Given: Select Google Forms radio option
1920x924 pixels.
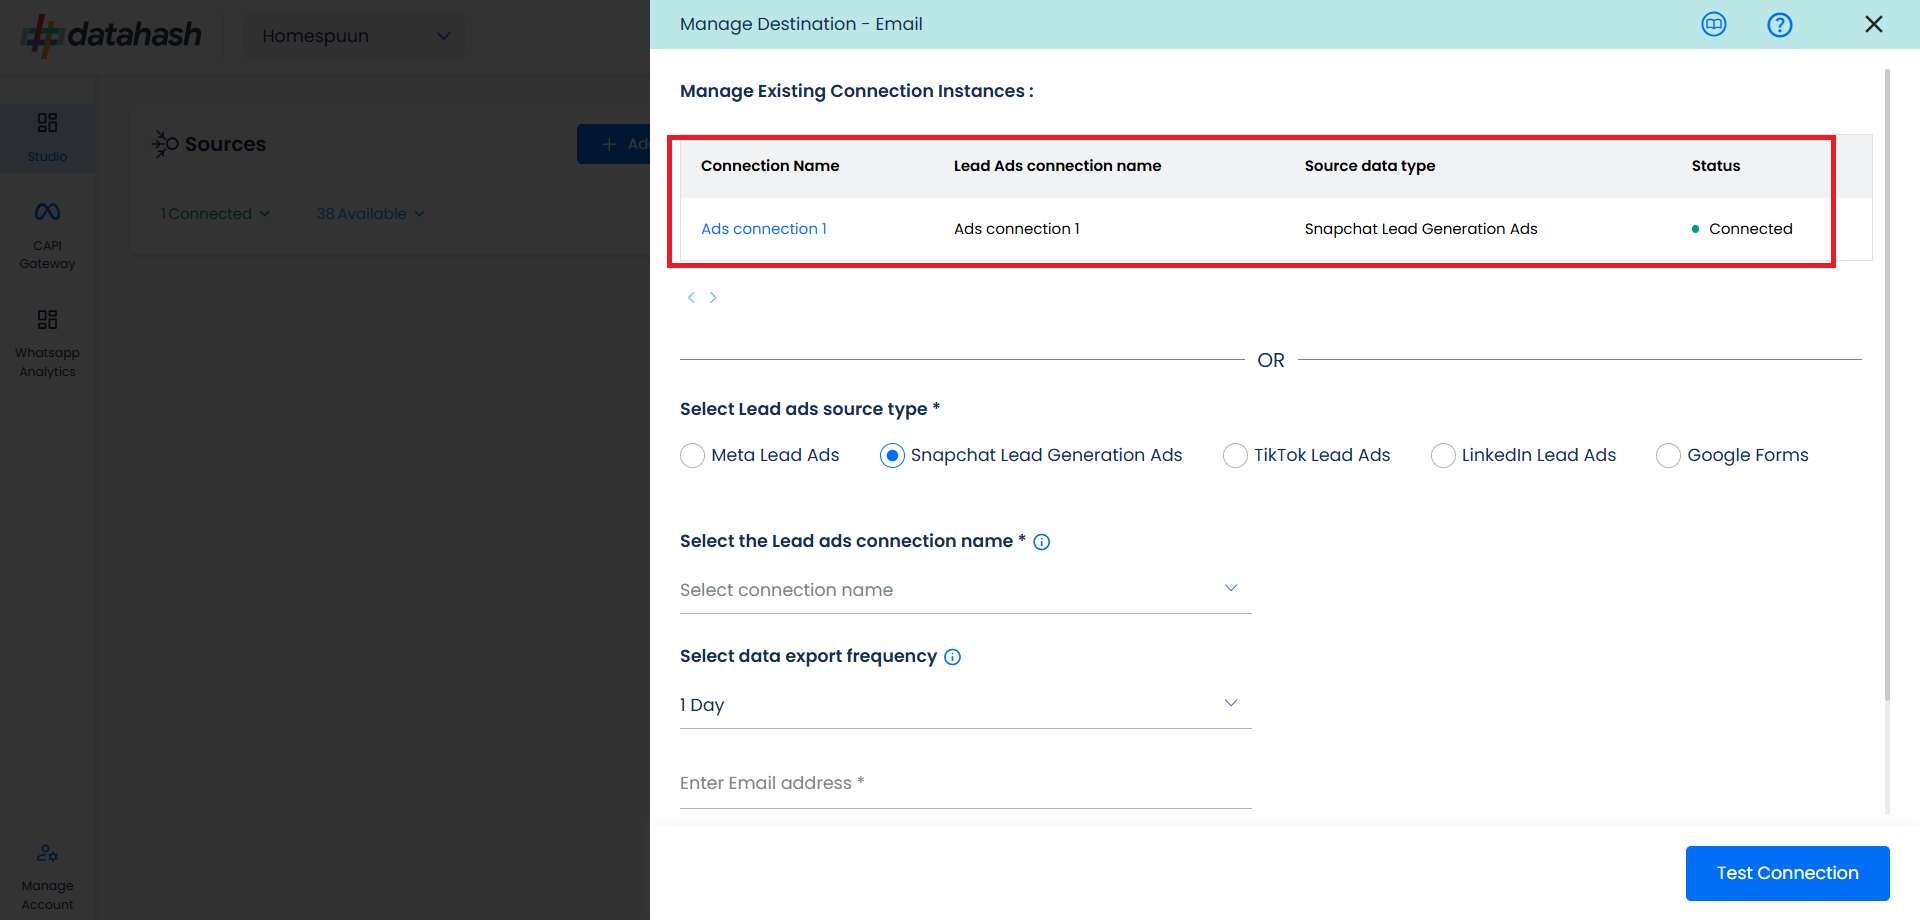Looking at the screenshot, I should click(x=1668, y=456).
